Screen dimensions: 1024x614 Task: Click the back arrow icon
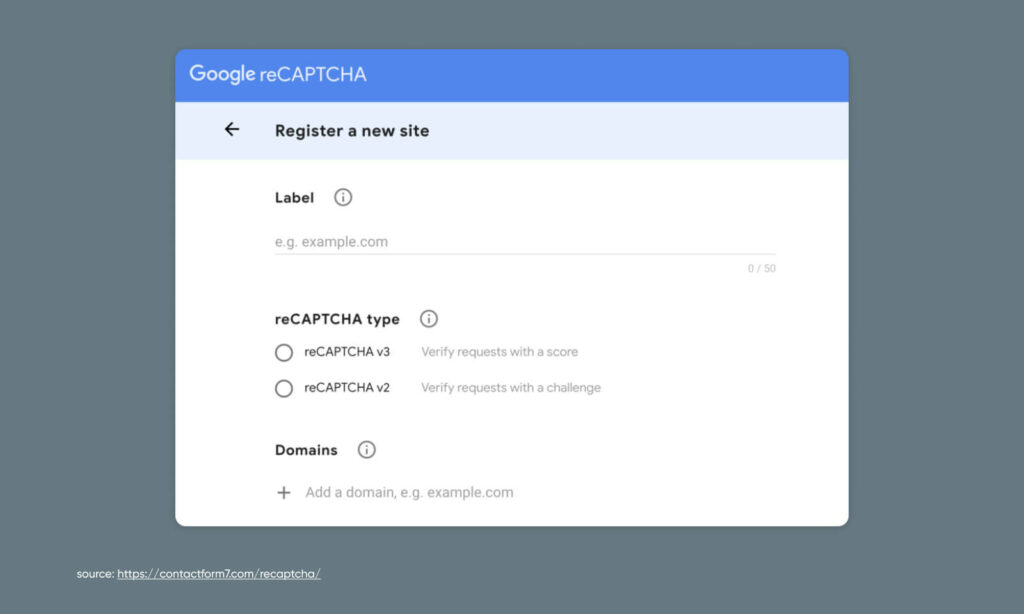[x=232, y=130]
